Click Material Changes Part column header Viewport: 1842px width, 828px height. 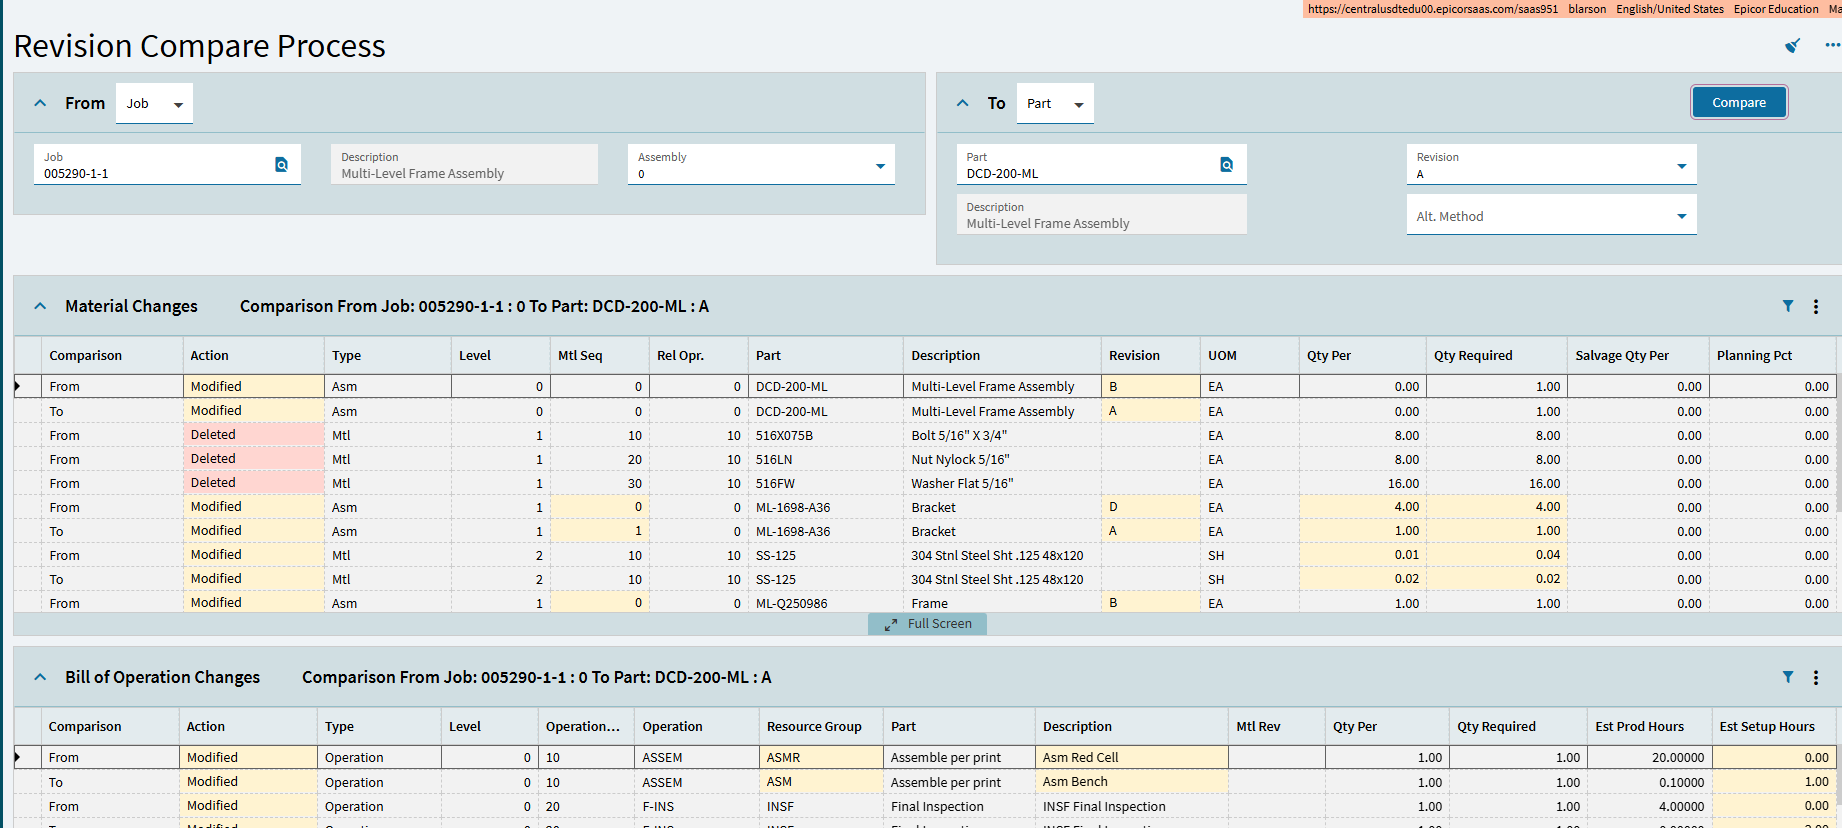(x=826, y=355)
